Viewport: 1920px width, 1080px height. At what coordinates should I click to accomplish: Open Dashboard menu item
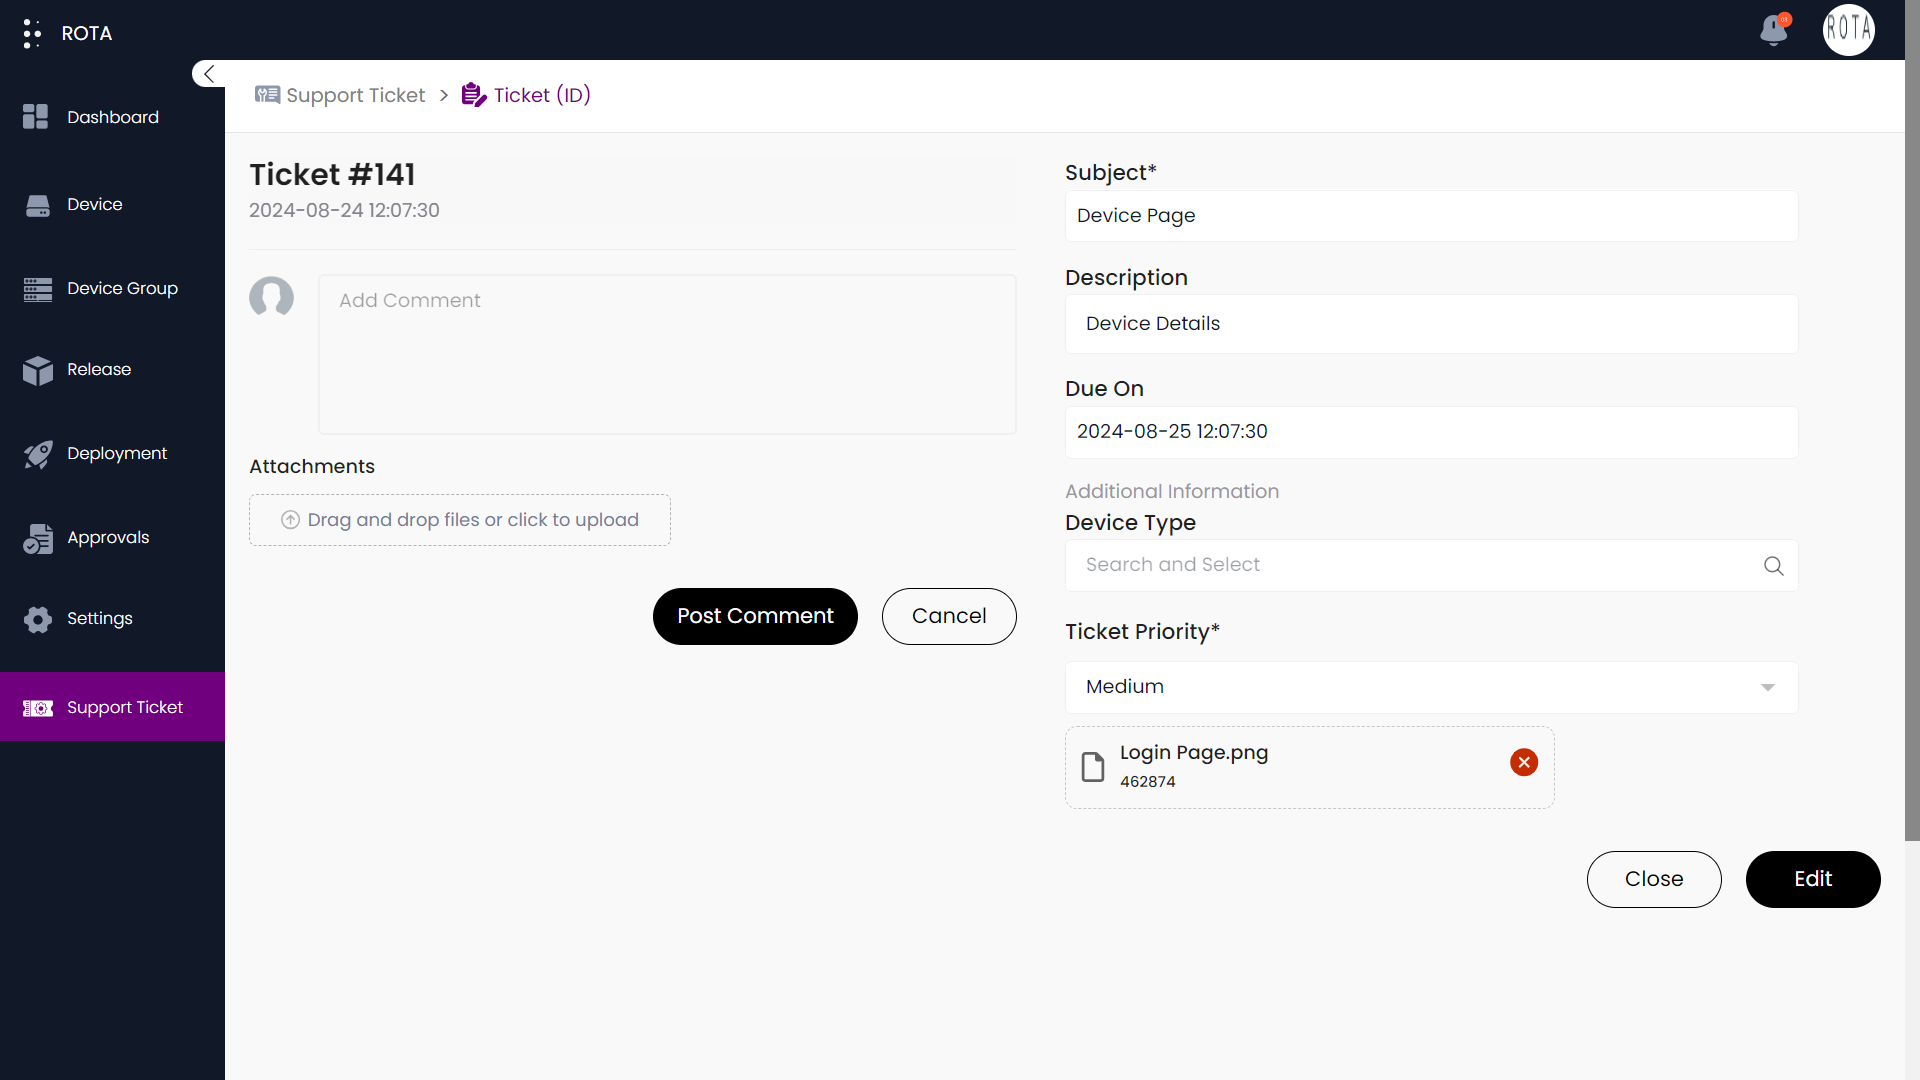[112, 118]
